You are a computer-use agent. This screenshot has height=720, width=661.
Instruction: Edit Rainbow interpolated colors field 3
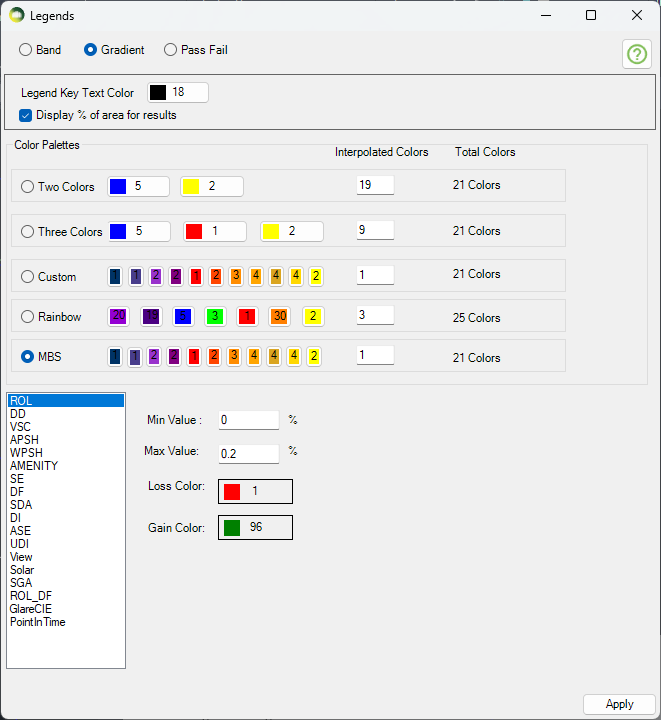point(375,315)
